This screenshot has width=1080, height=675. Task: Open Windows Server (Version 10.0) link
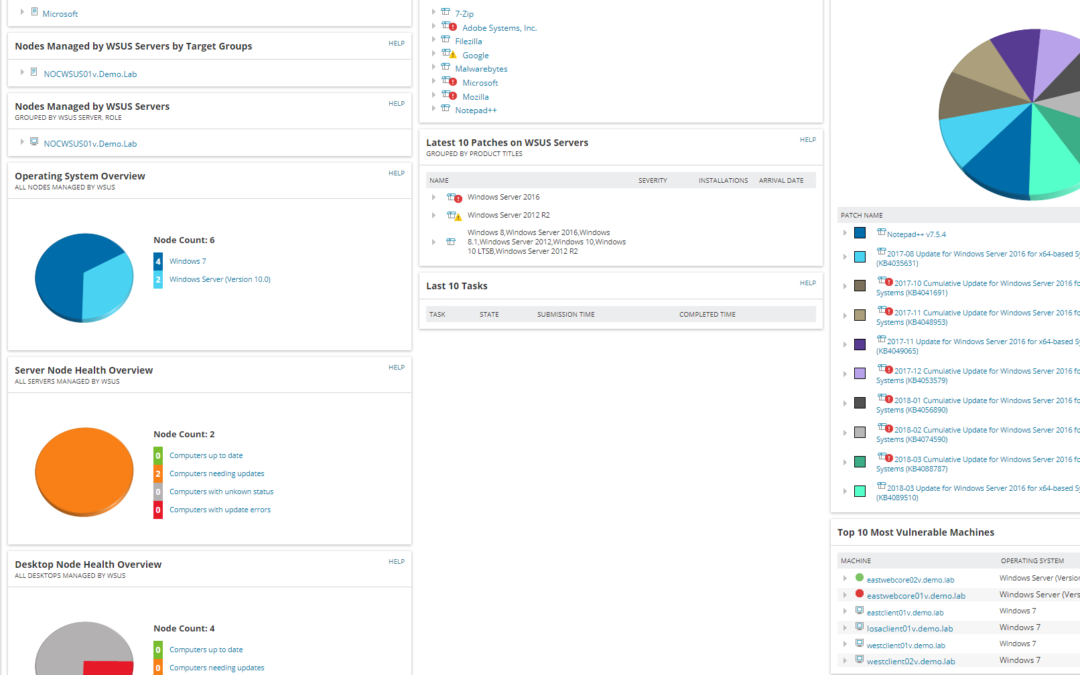220,279
